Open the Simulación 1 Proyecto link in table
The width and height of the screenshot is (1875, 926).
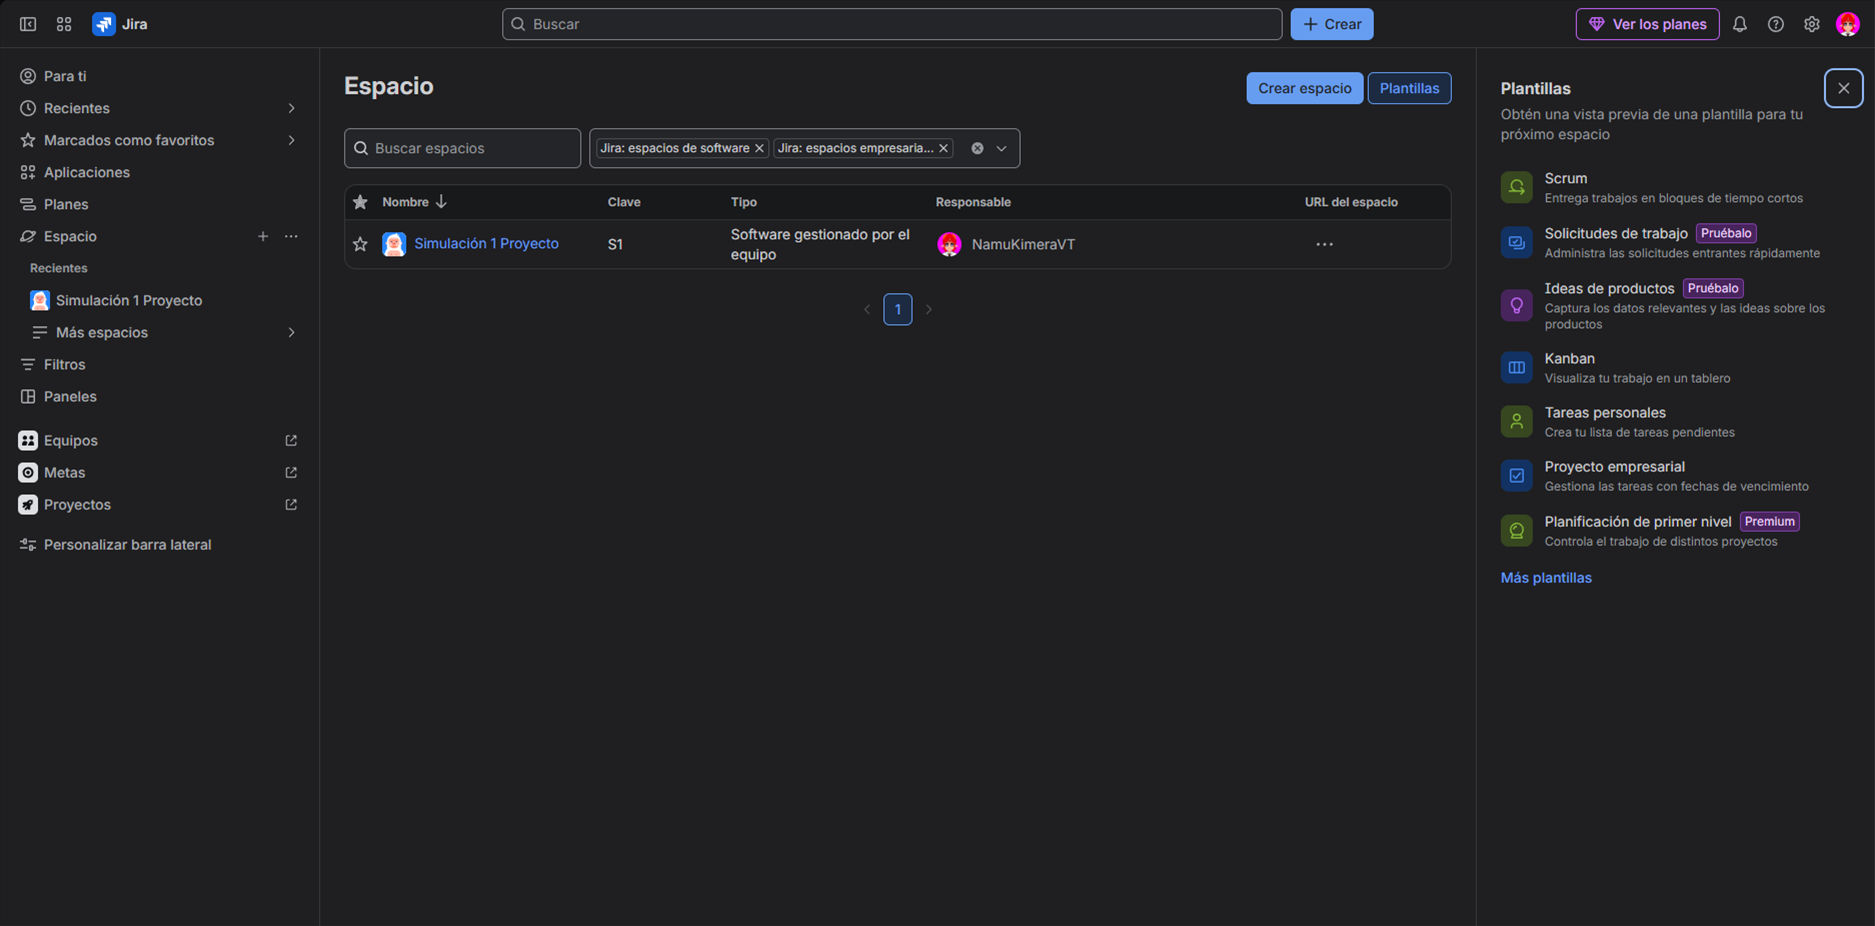click(x=486, y=243)
